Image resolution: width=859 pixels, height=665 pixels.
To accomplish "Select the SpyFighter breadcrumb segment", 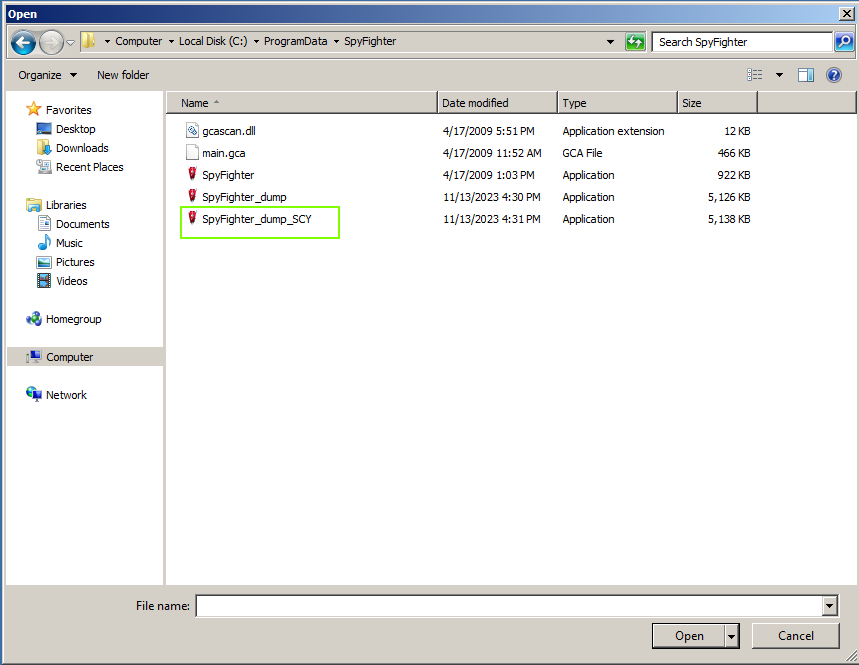I will click(370, 41).
